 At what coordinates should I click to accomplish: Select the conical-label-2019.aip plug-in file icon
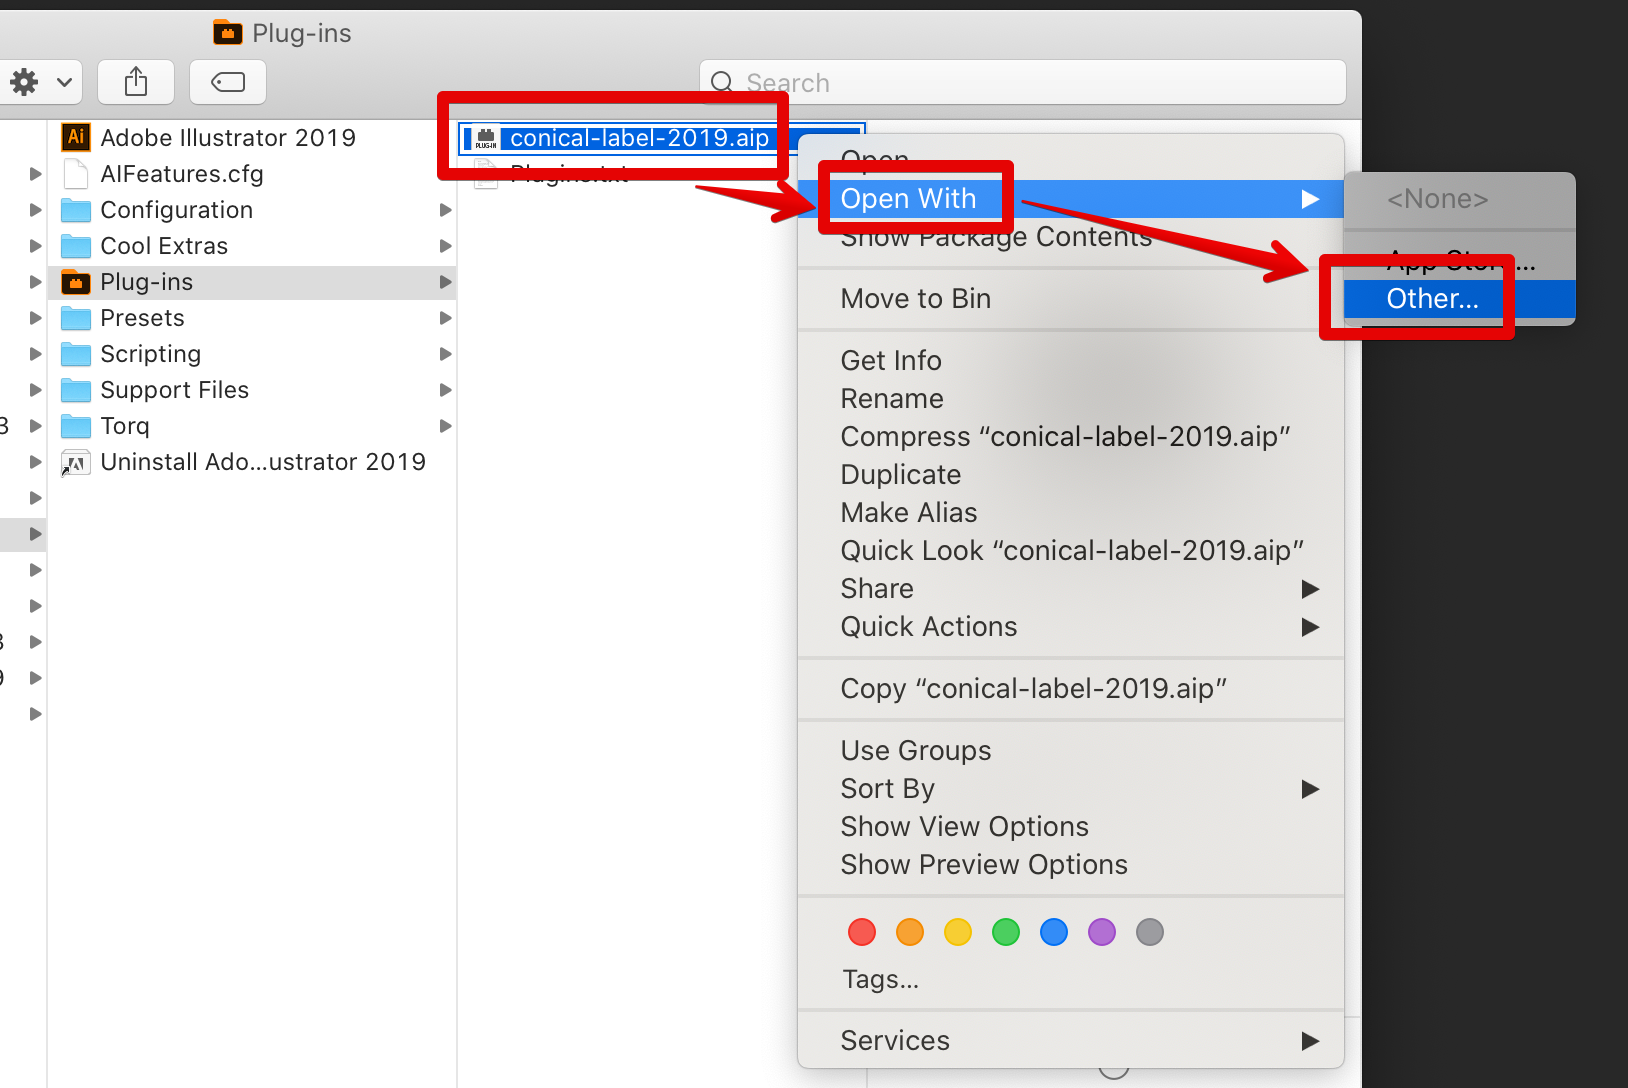click(x=486, y=137)
